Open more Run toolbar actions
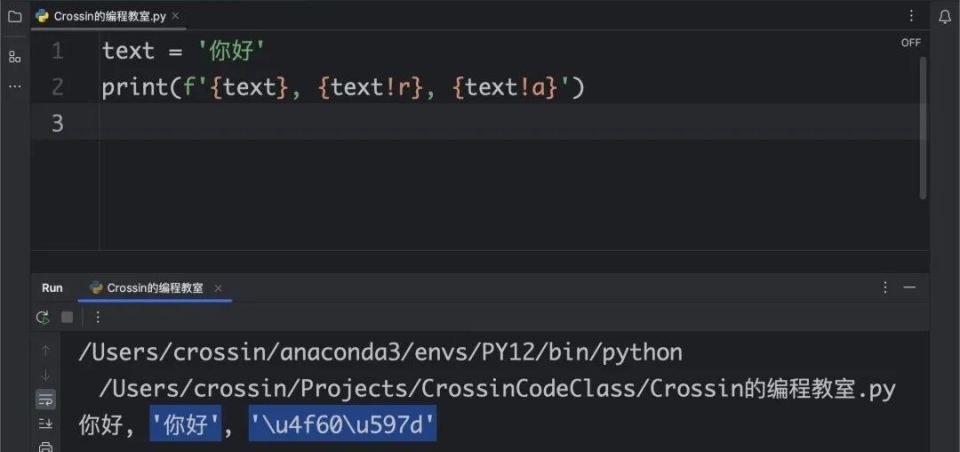Viewport: 960px width, 452px height. click(x=98, y=317)
